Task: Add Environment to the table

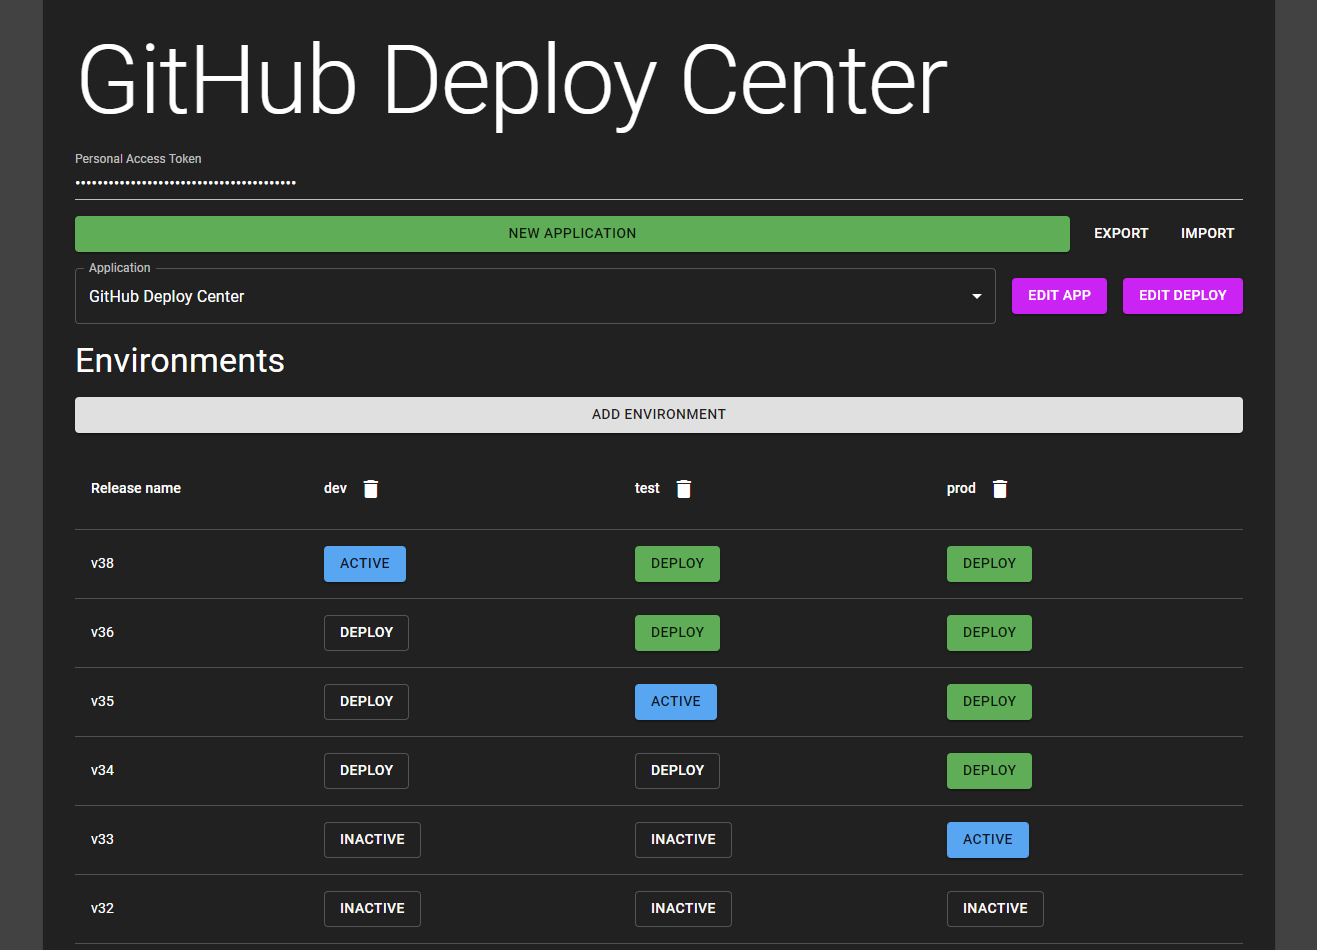Action: coord(659,415)
